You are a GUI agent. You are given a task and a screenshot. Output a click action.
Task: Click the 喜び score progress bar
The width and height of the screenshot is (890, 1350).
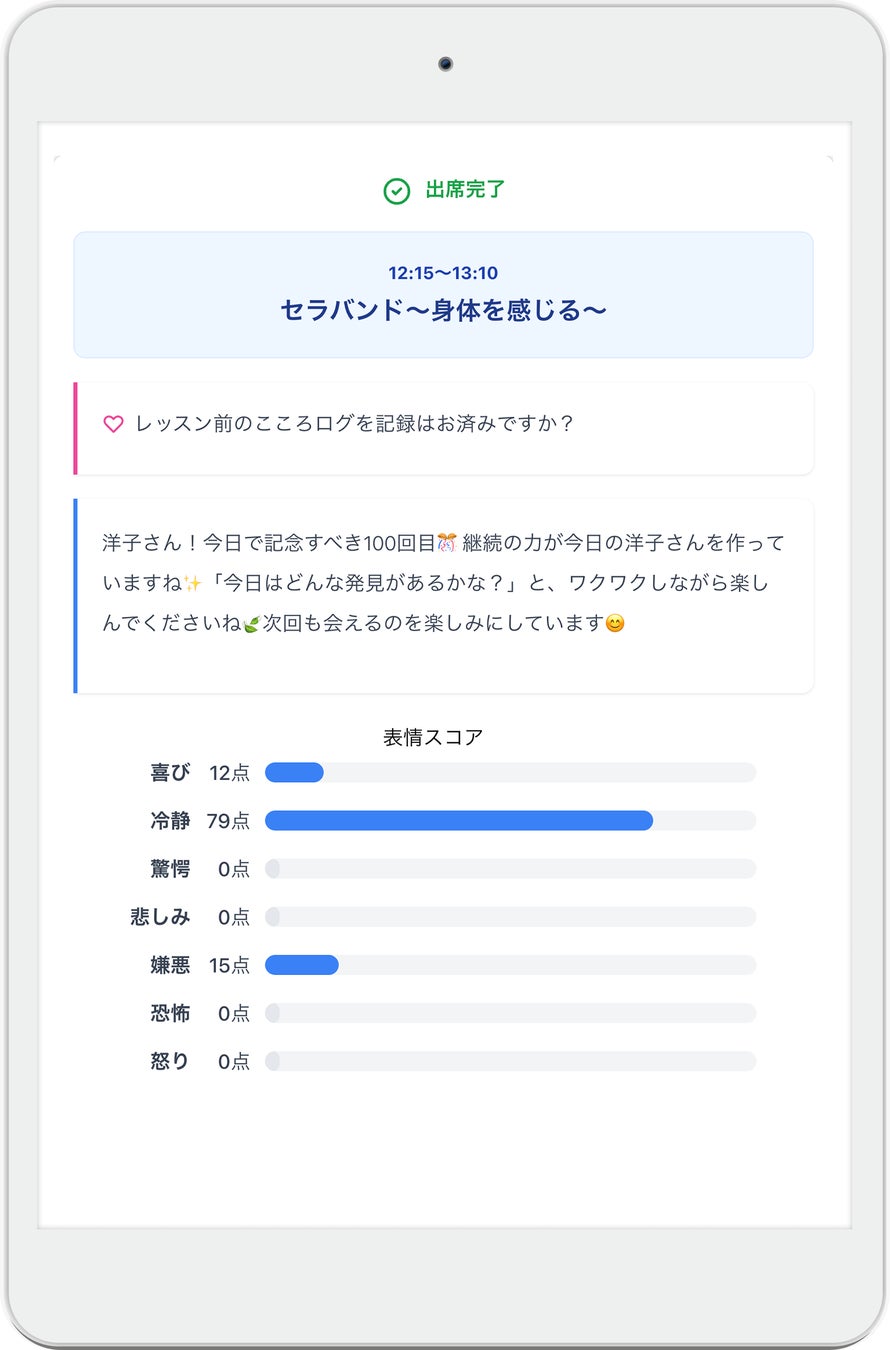(510, 772)
